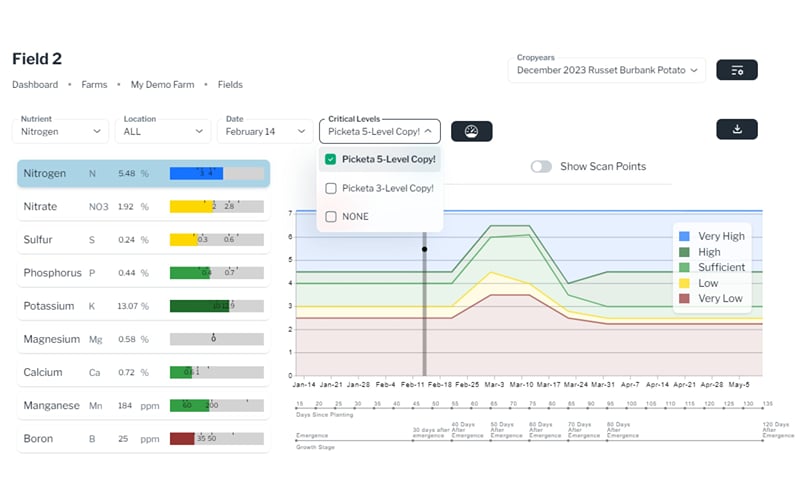The width and height of the screenshot is (809, 501).
Task: Click the Sufficient legend swatch
Action: coord(684,267)
